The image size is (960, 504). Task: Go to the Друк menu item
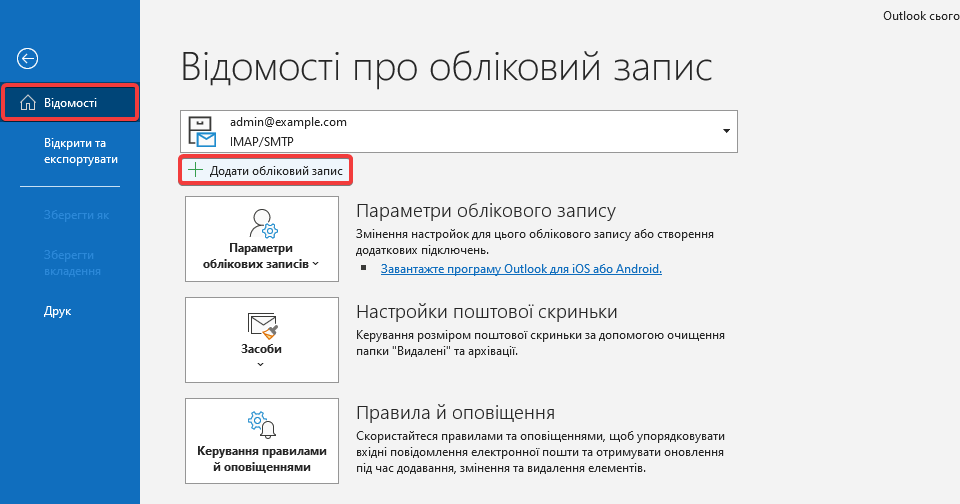pos(58,311)
